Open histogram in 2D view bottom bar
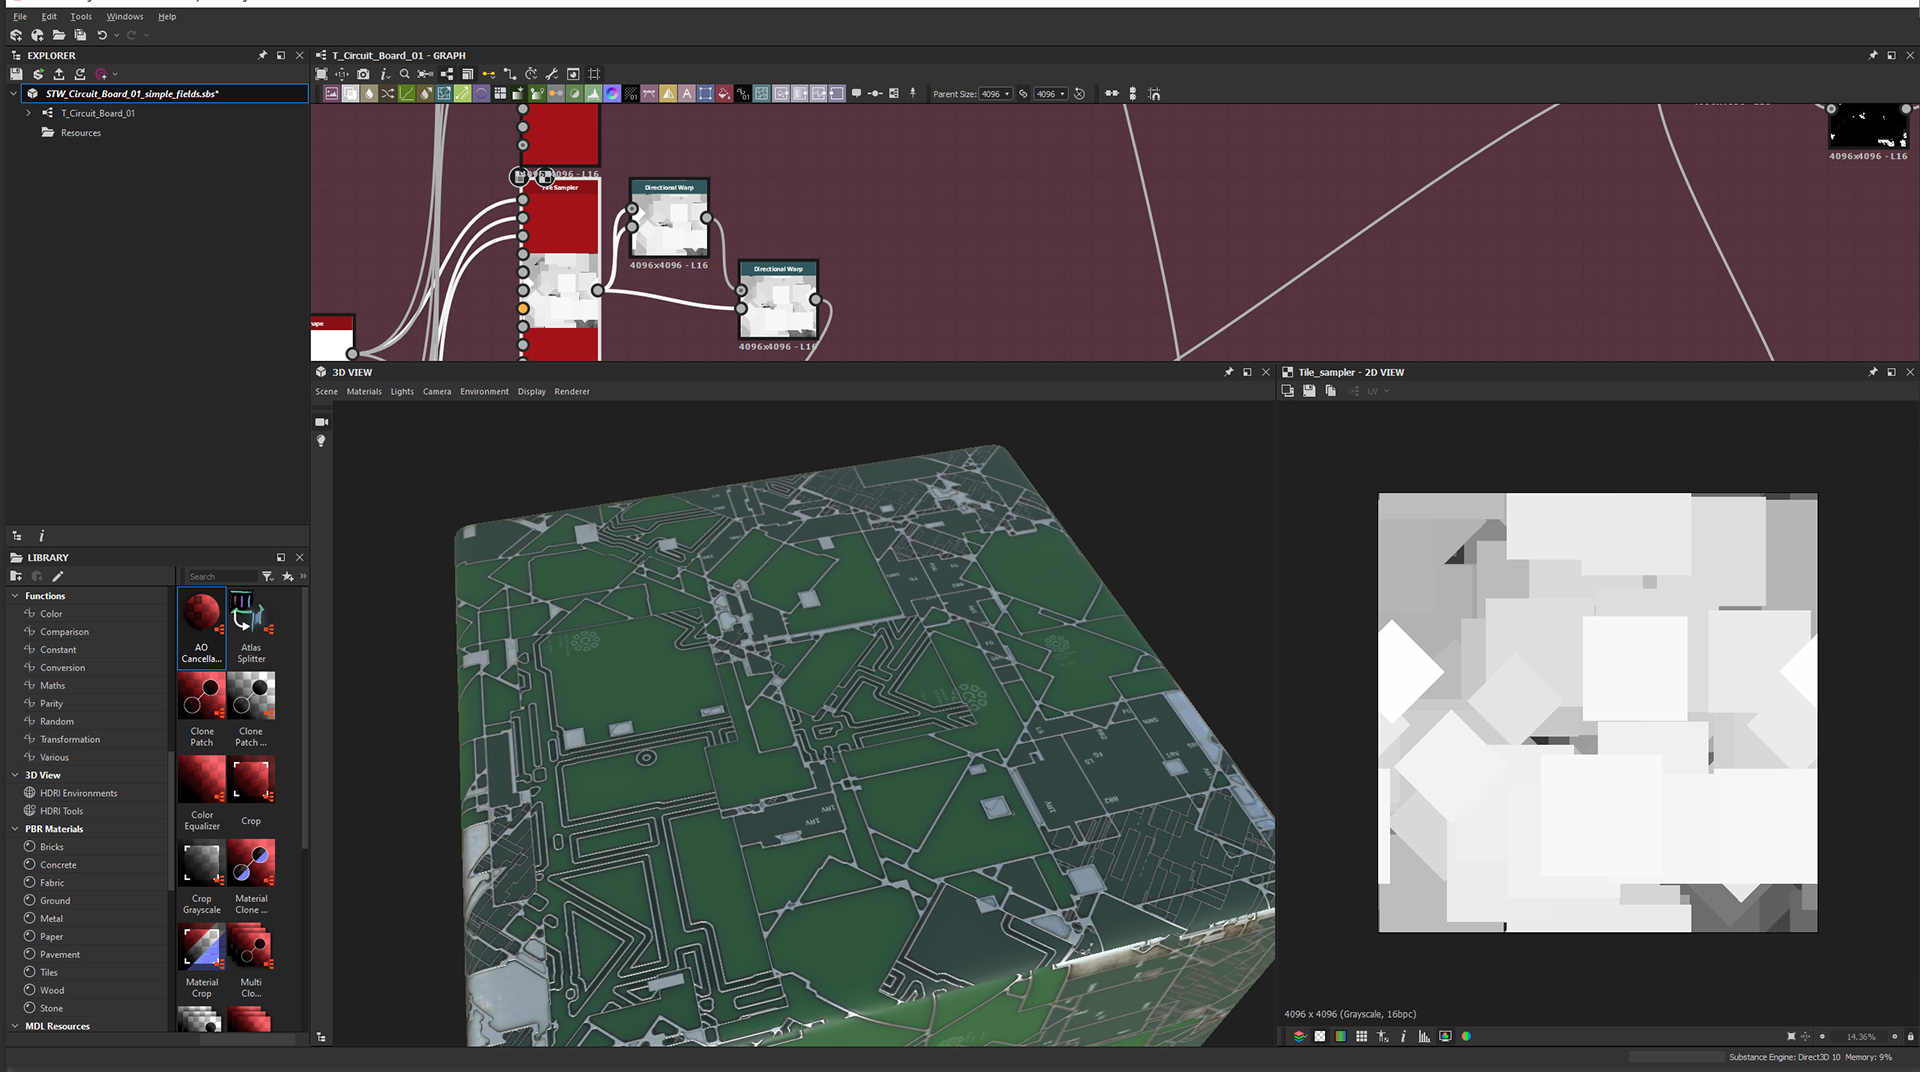 (x=1424, y=1037)
